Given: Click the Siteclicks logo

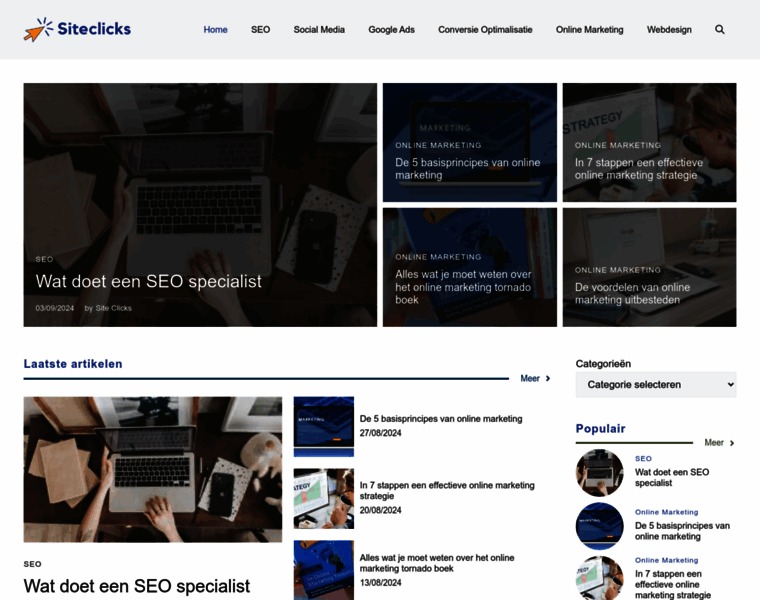Looking at the screenshot, I should click(x=78, y=29).
